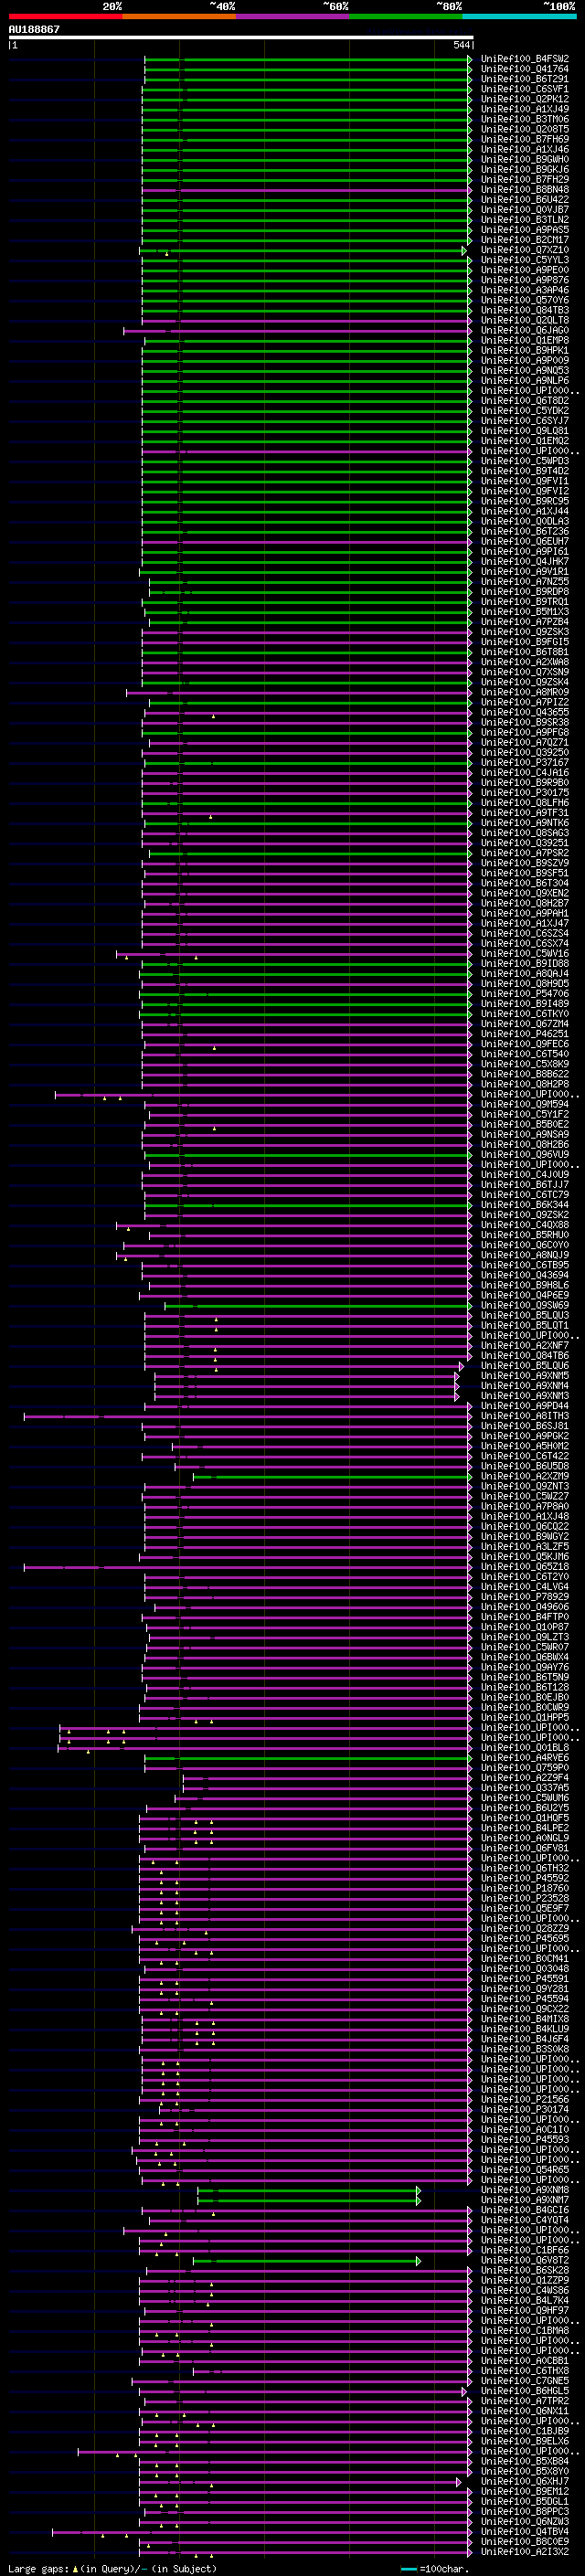
Task: Select the UniRef100_B8BN48 label
Action: (x=525, y=190)
